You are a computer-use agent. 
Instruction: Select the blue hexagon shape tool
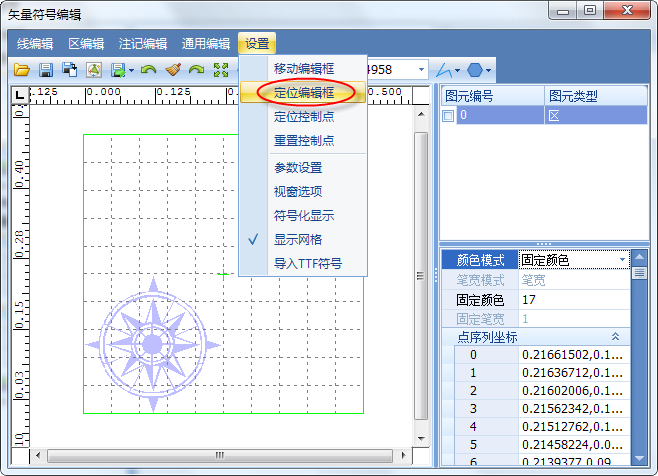(x=475, y=70)
